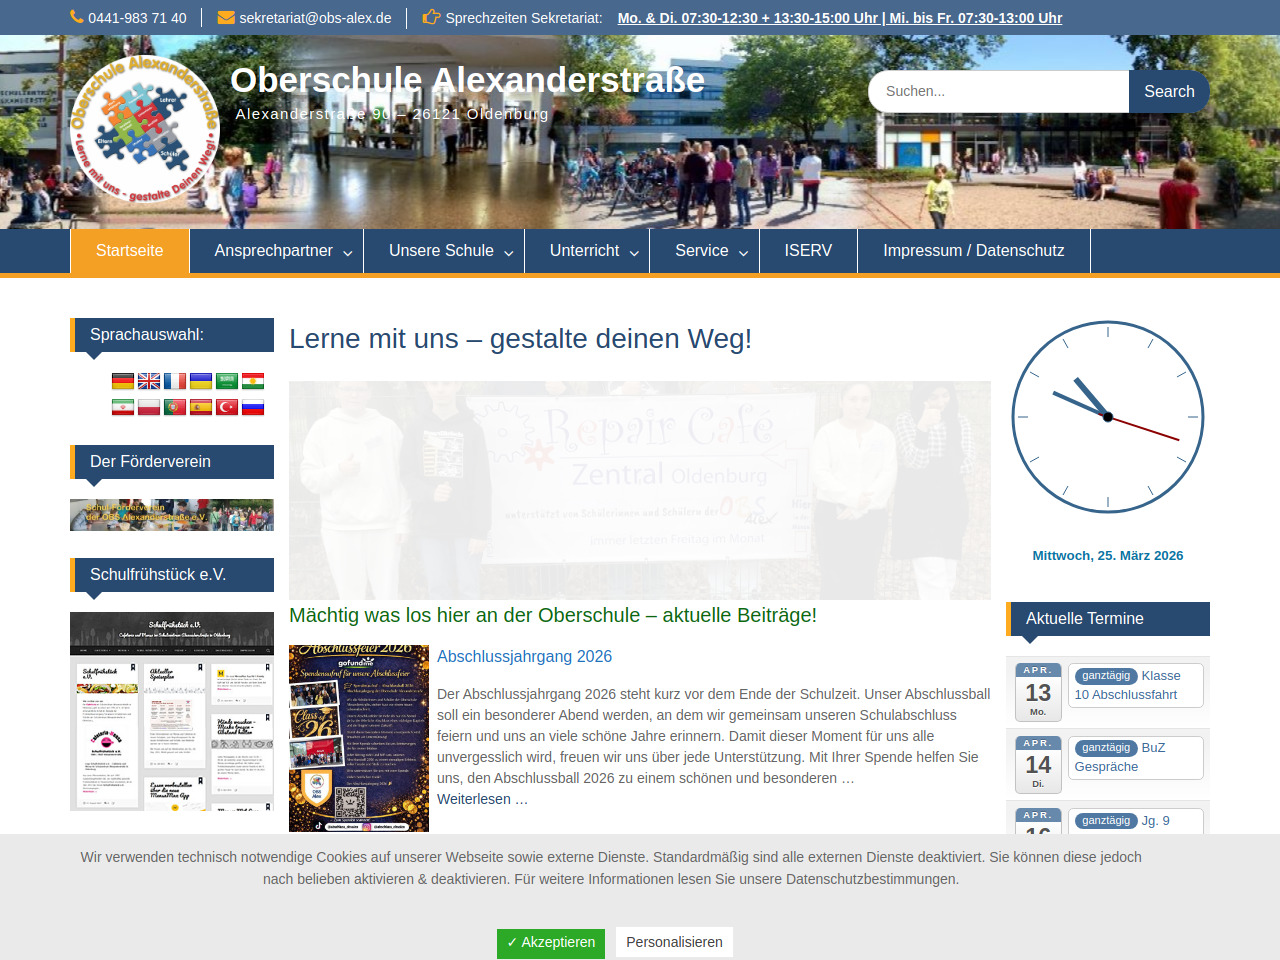Select the Polish flag language
The width and height of the screenshot is (1280, 960).
point(149,407)
